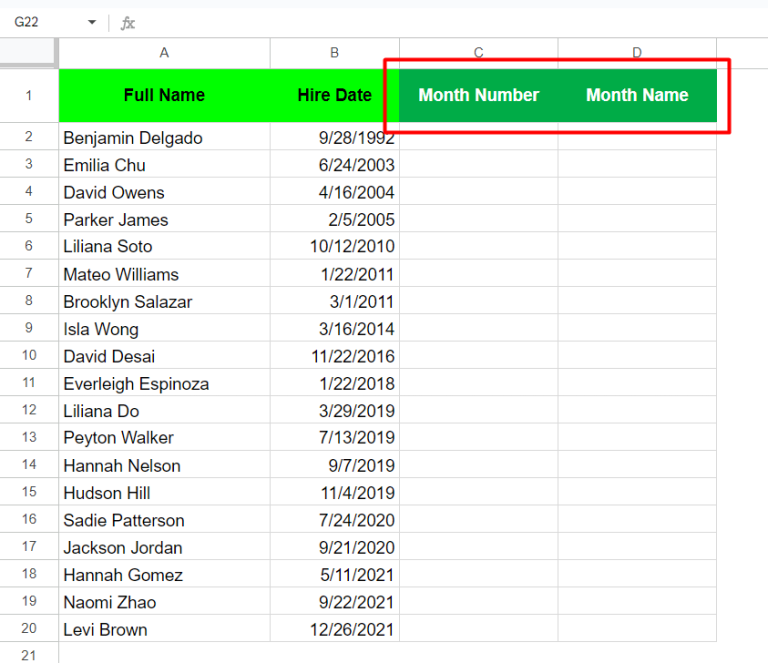Select row 20 header
768x663 pixels.
click(29, 628)
